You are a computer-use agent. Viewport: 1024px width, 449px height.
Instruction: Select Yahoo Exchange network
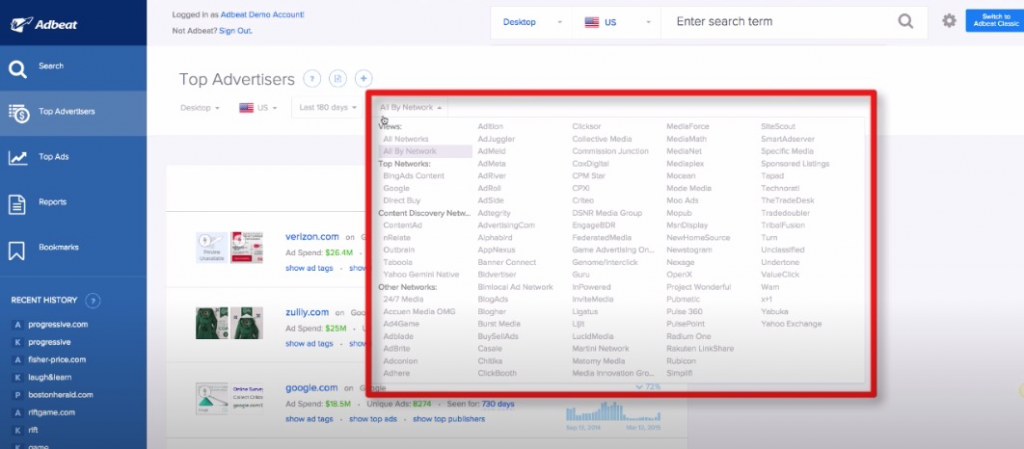click(x=791, y=324)
